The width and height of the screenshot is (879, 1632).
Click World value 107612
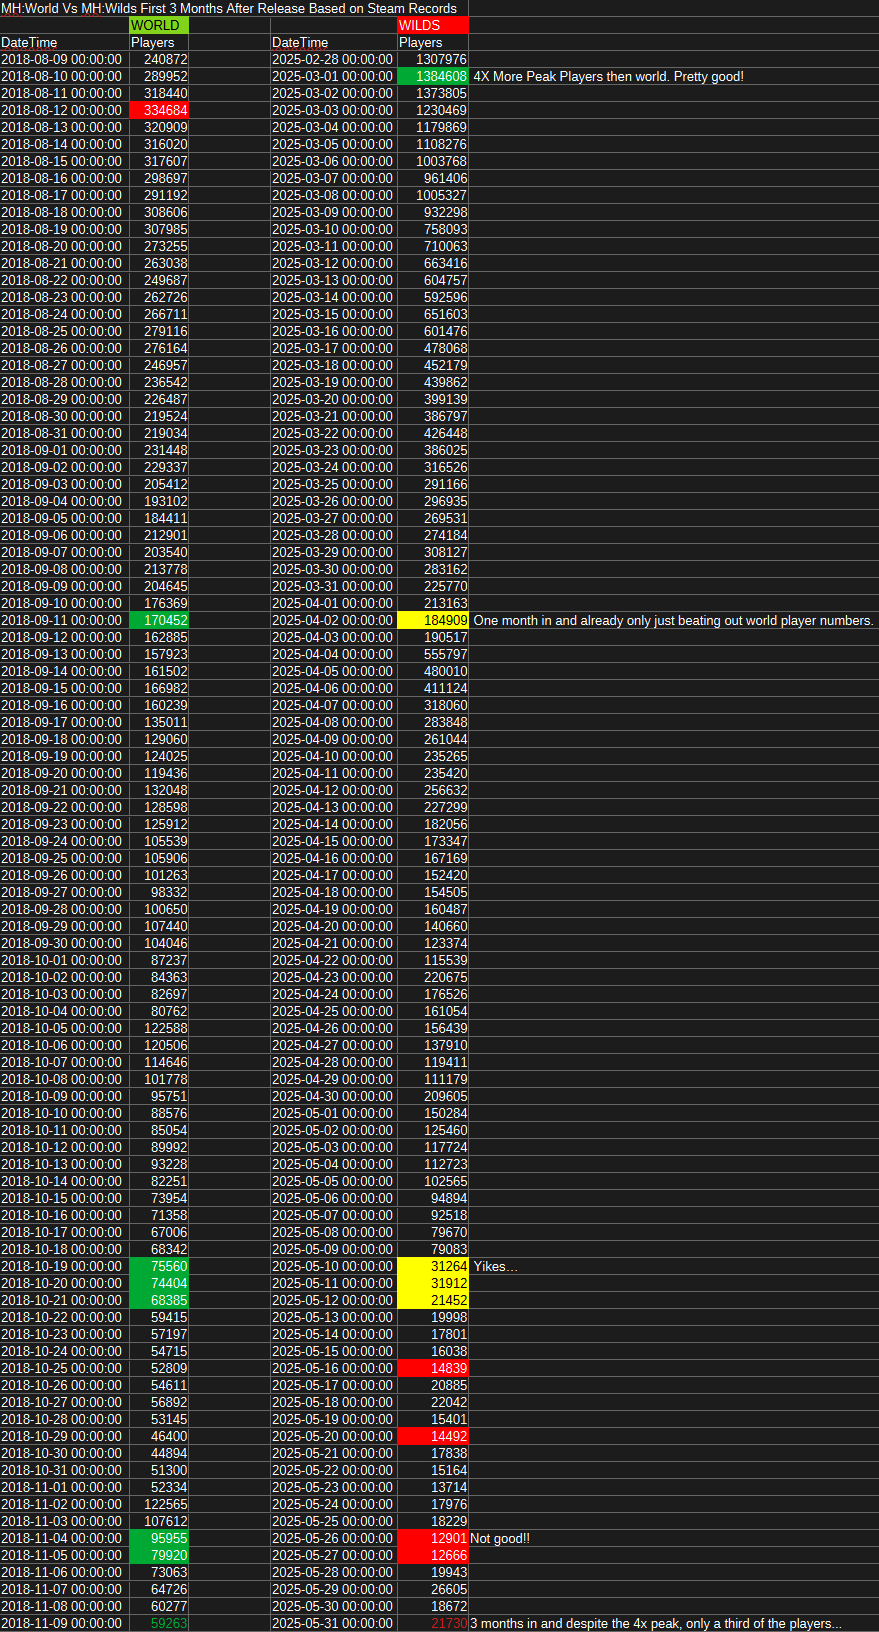159,1521
